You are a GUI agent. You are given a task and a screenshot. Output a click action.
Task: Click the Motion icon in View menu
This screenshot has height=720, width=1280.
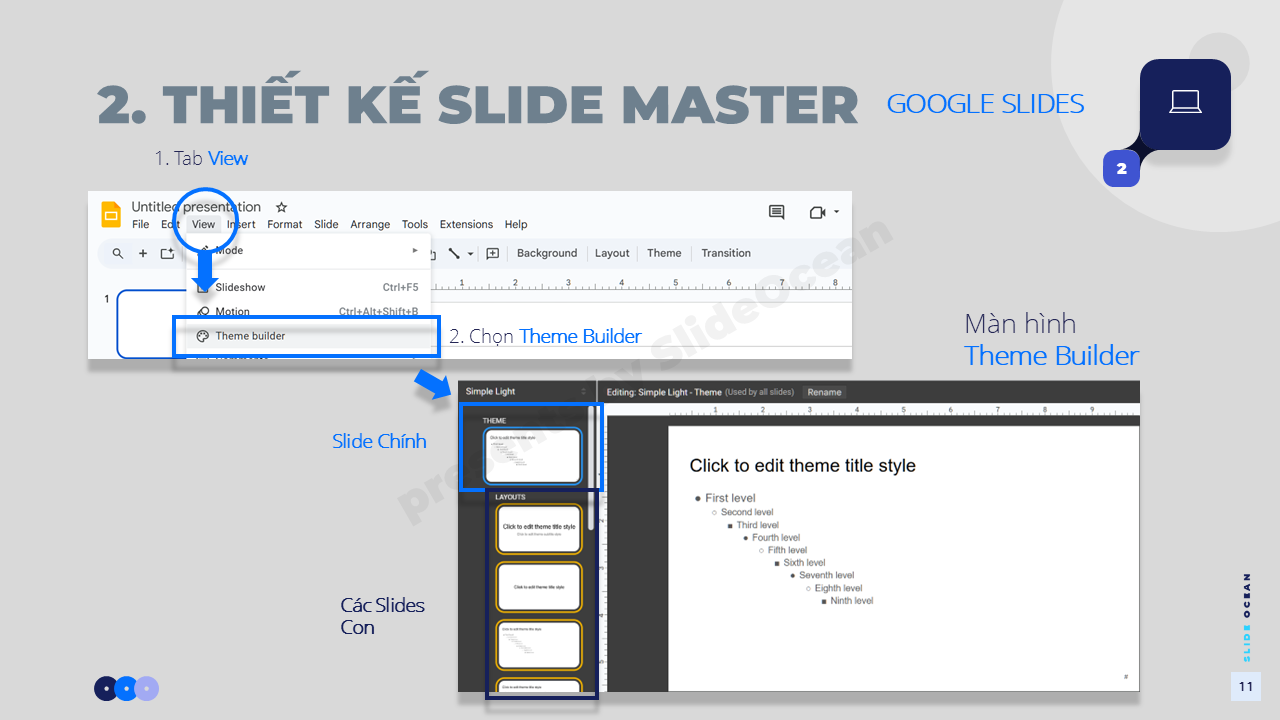pyautogui.click(x=204, y=312)
